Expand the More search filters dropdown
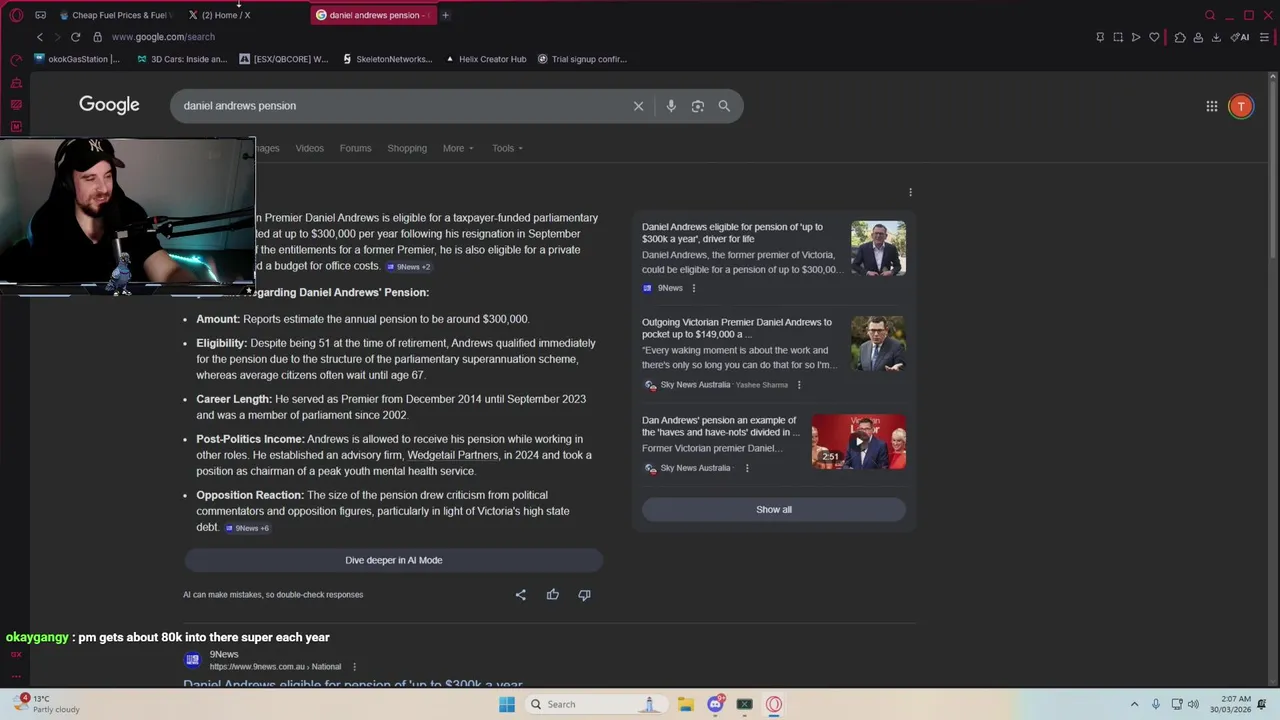Image resolution: width=1280 pixels, height=720 pixels. coord(459,148)
